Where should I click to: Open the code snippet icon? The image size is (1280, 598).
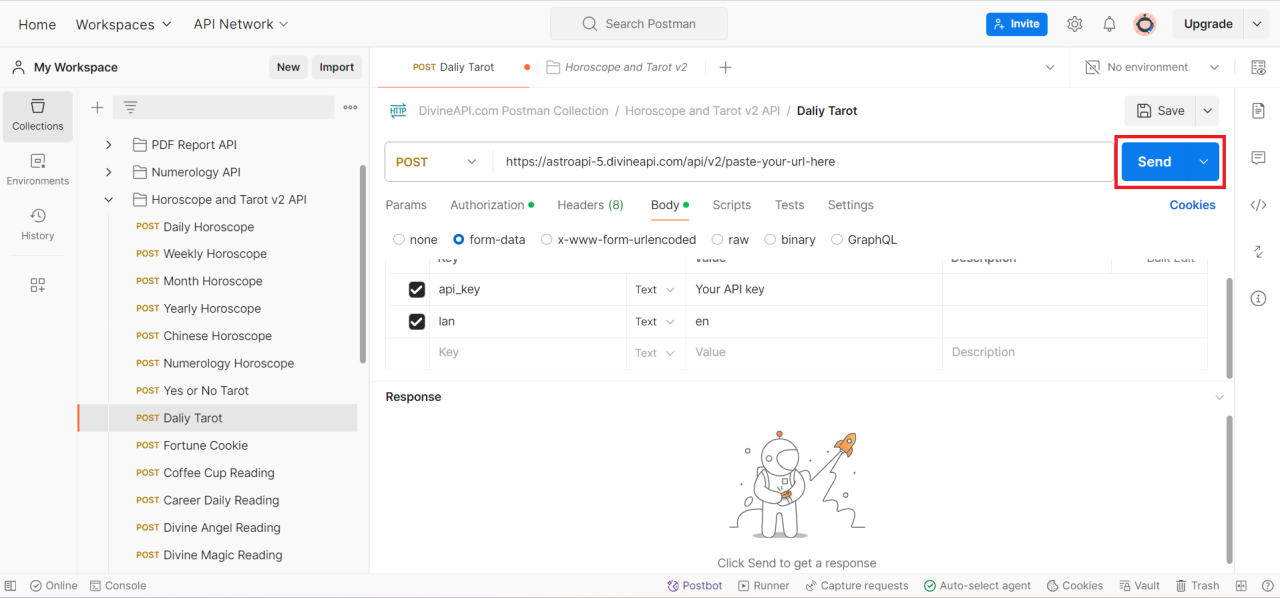coord(1258,205)
